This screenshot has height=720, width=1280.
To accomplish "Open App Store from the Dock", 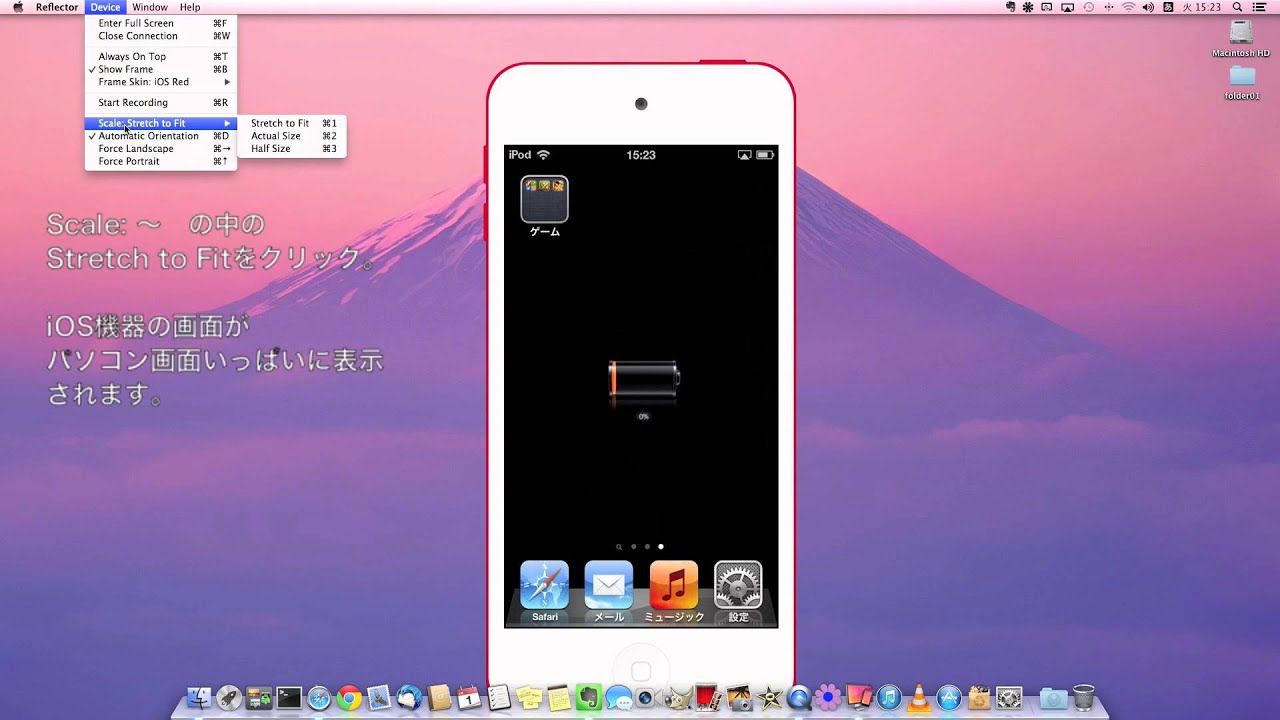I will pyautogui.click(x=948, y=697).
